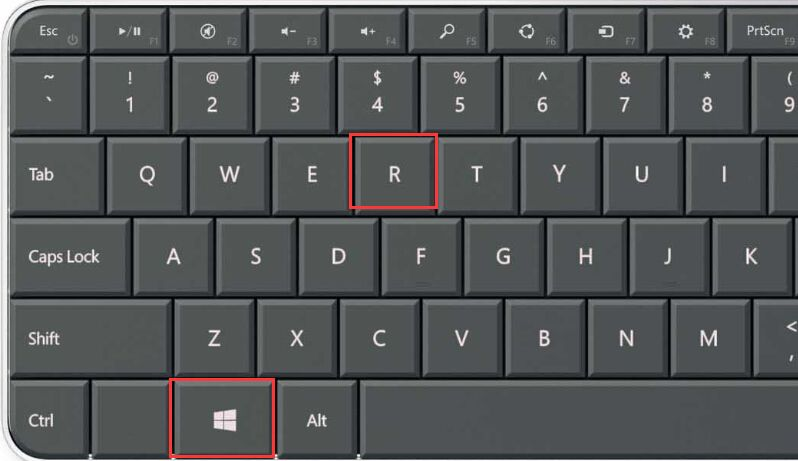Click the play/pause F1 key

tap(128, 31)
